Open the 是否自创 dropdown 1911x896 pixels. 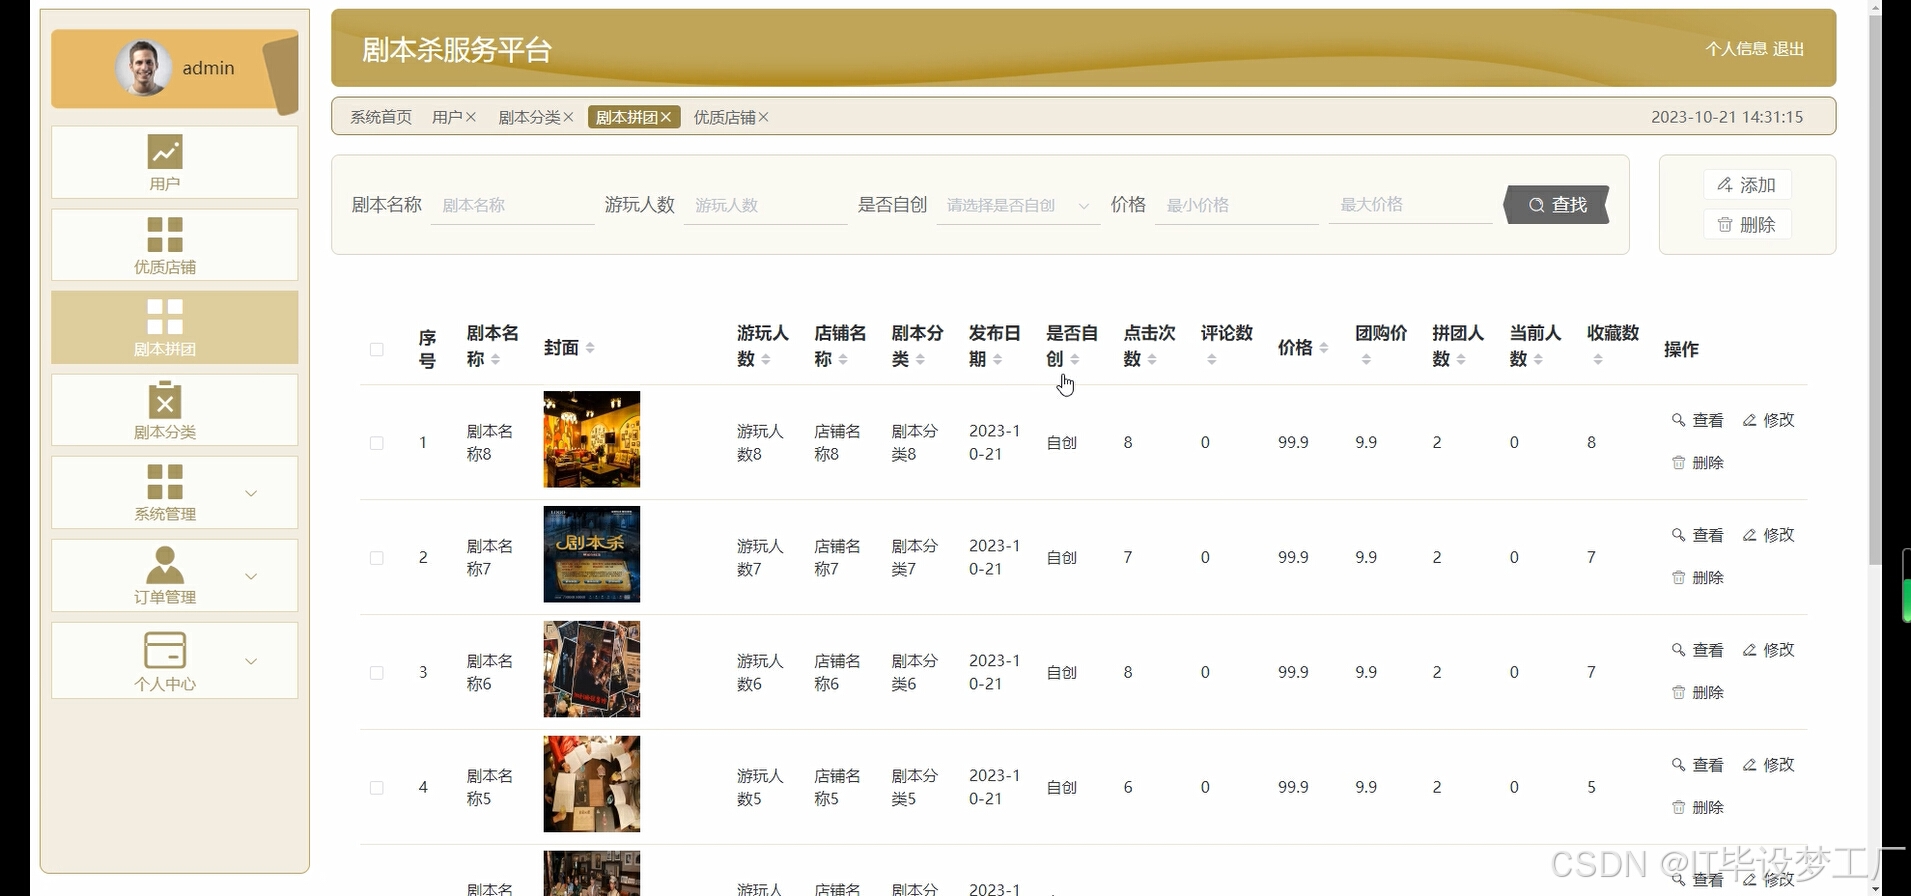pyautogui.click(x=1018, y=205)
